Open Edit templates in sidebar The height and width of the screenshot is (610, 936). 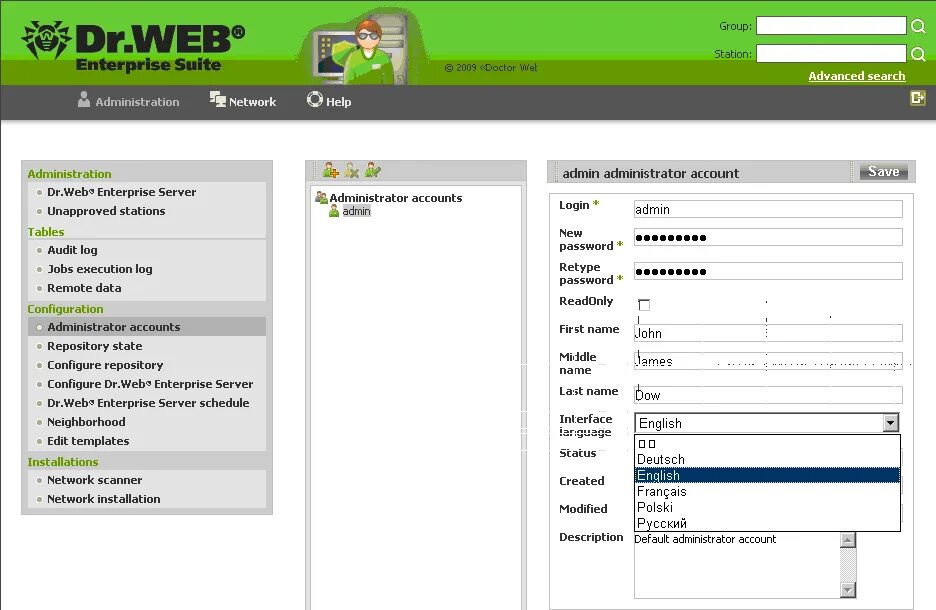88,440
